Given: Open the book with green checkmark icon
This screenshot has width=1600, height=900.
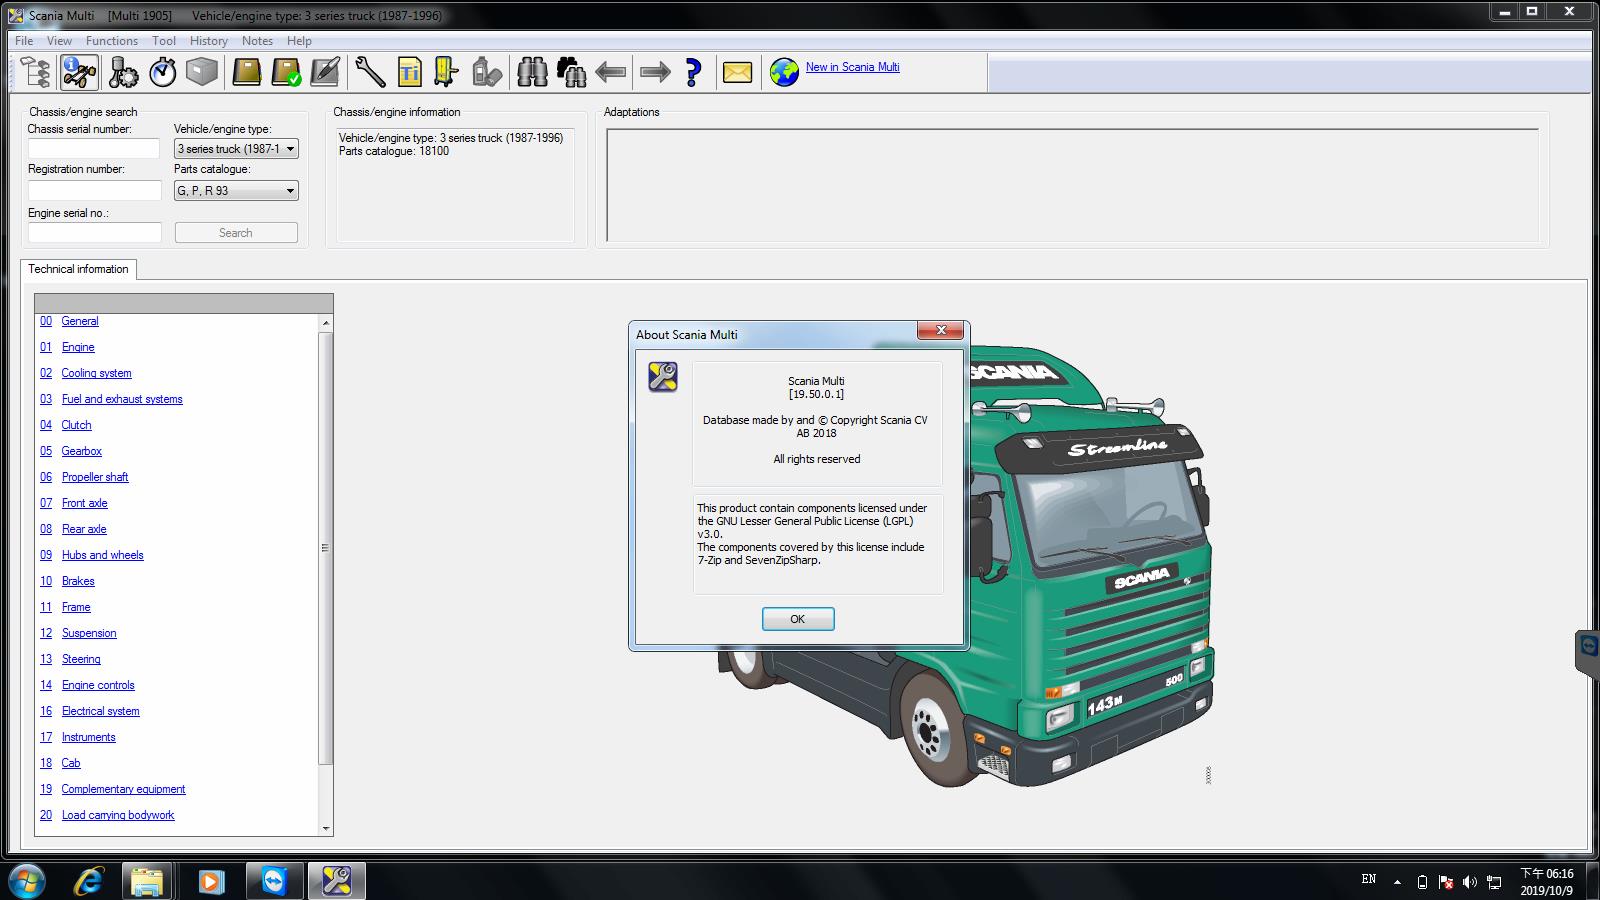Looking at the screenshot, I should (286, 72).
